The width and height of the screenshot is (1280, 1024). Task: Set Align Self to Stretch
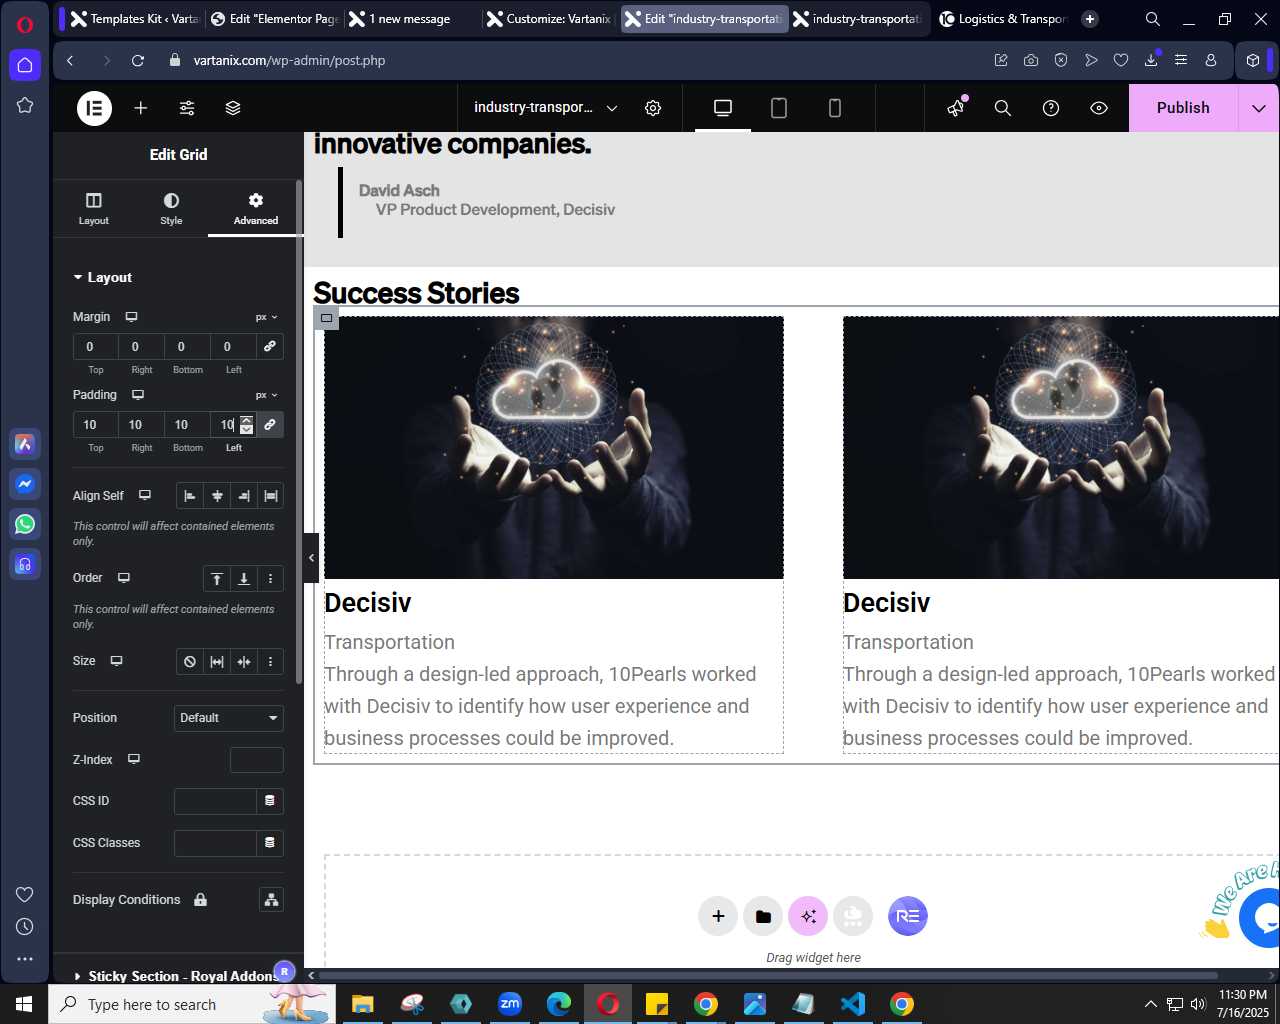pyautogui.click(x=271, y=496)
